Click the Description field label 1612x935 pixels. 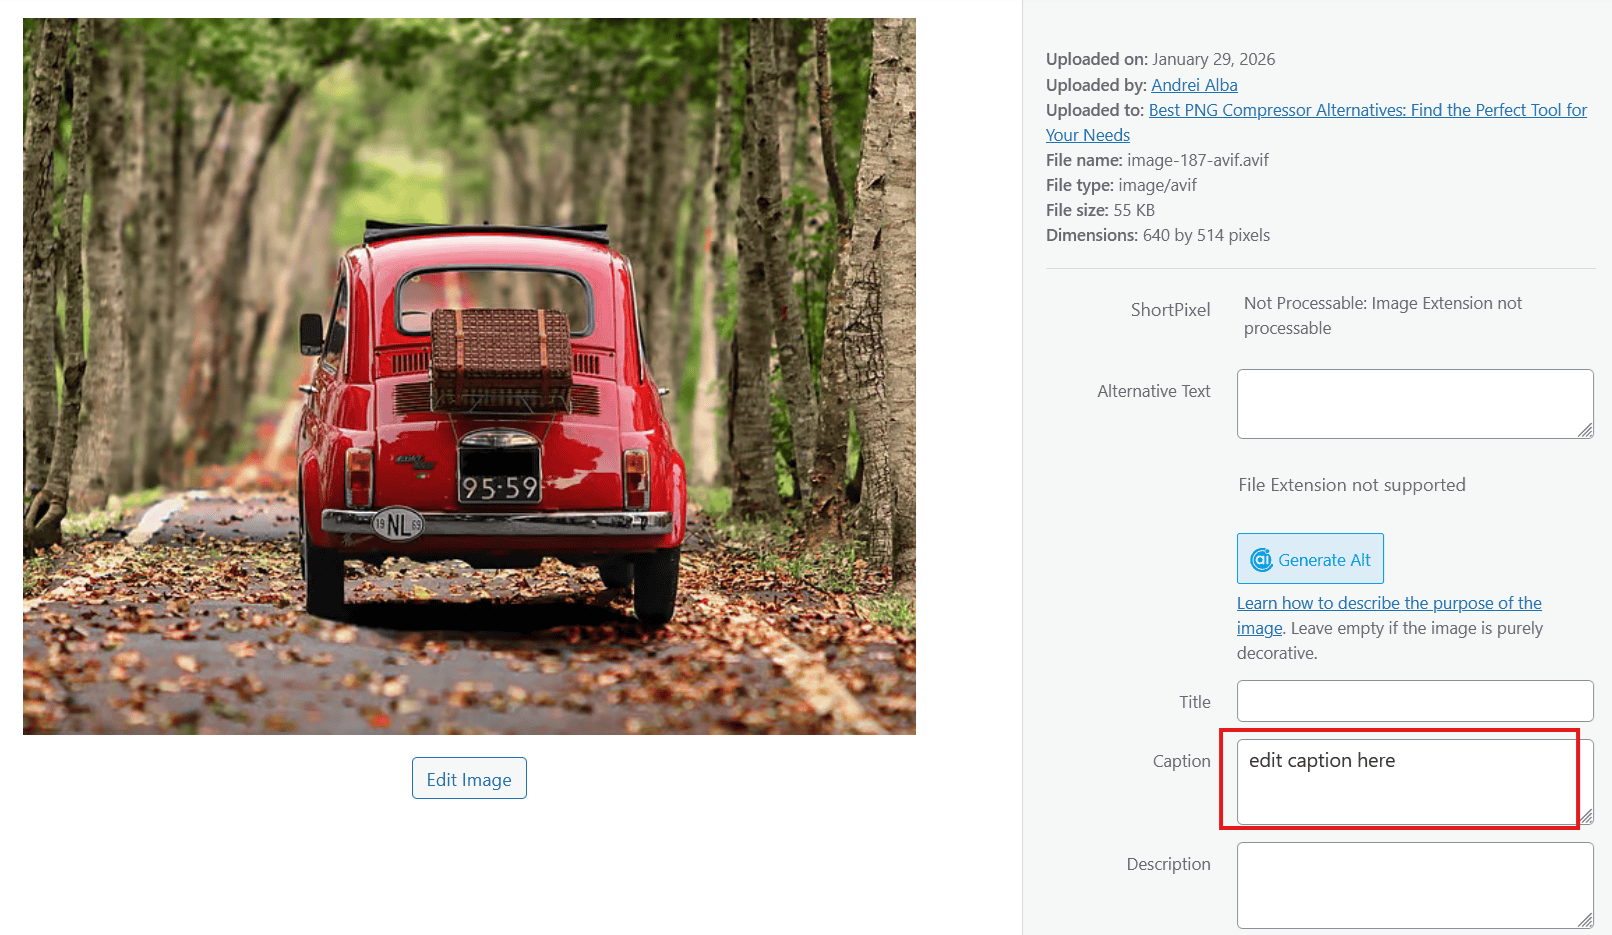(x=1168, y=864)
